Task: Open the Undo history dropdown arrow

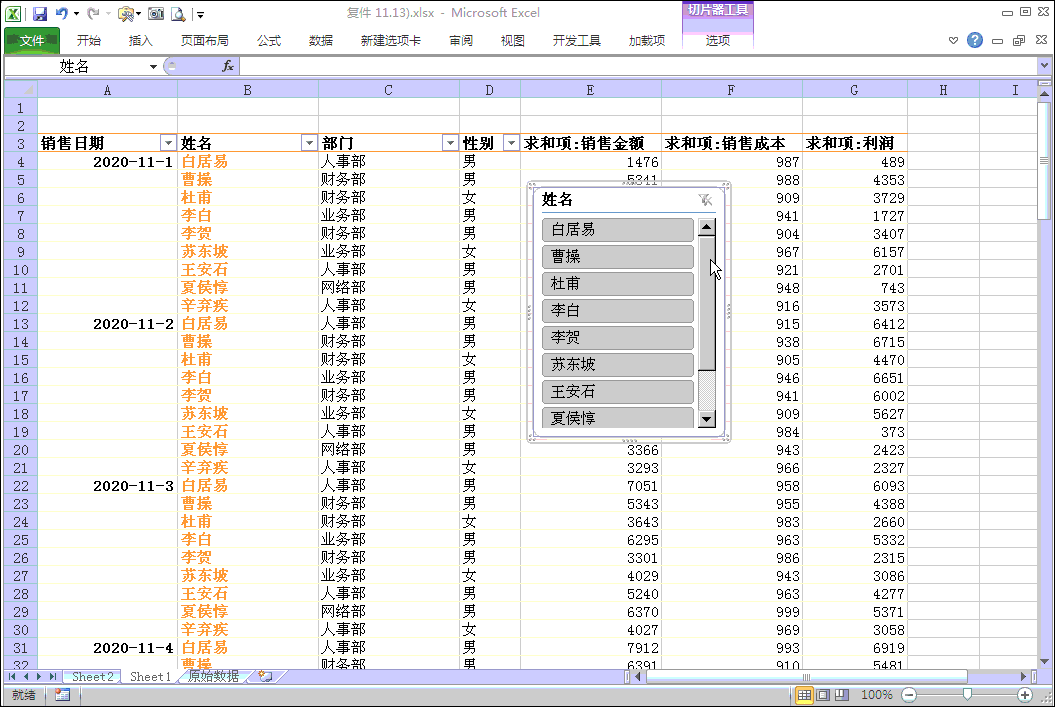Action: (76, 13)
